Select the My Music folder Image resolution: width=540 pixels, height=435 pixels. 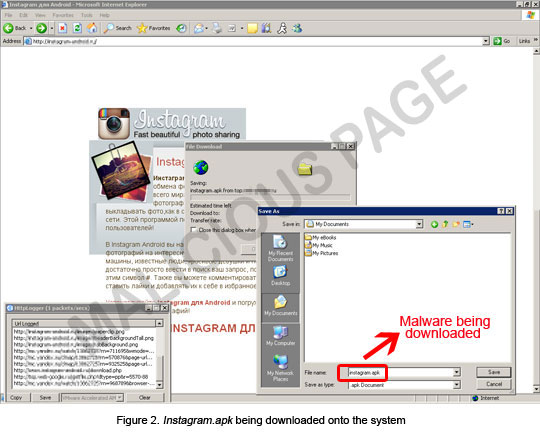(319, 245)
